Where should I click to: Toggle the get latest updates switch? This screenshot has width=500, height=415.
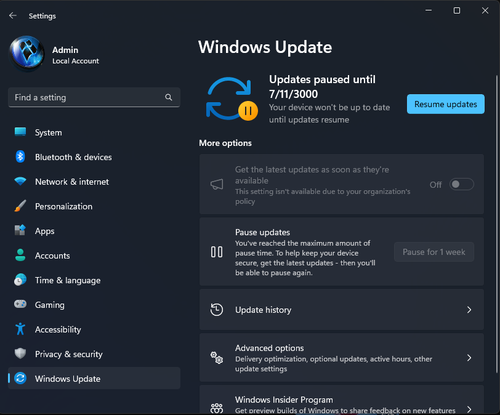tap(462, 184)
